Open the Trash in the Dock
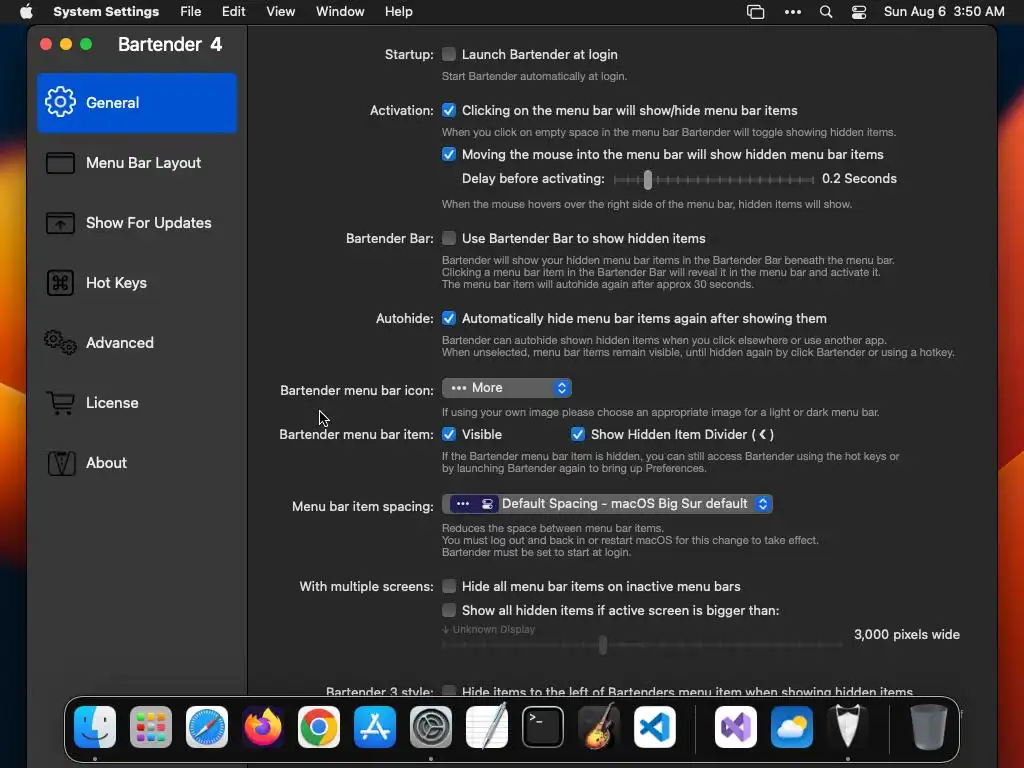Image resolution: width=1024 pixels, height=768 pixels. [929, 727]
